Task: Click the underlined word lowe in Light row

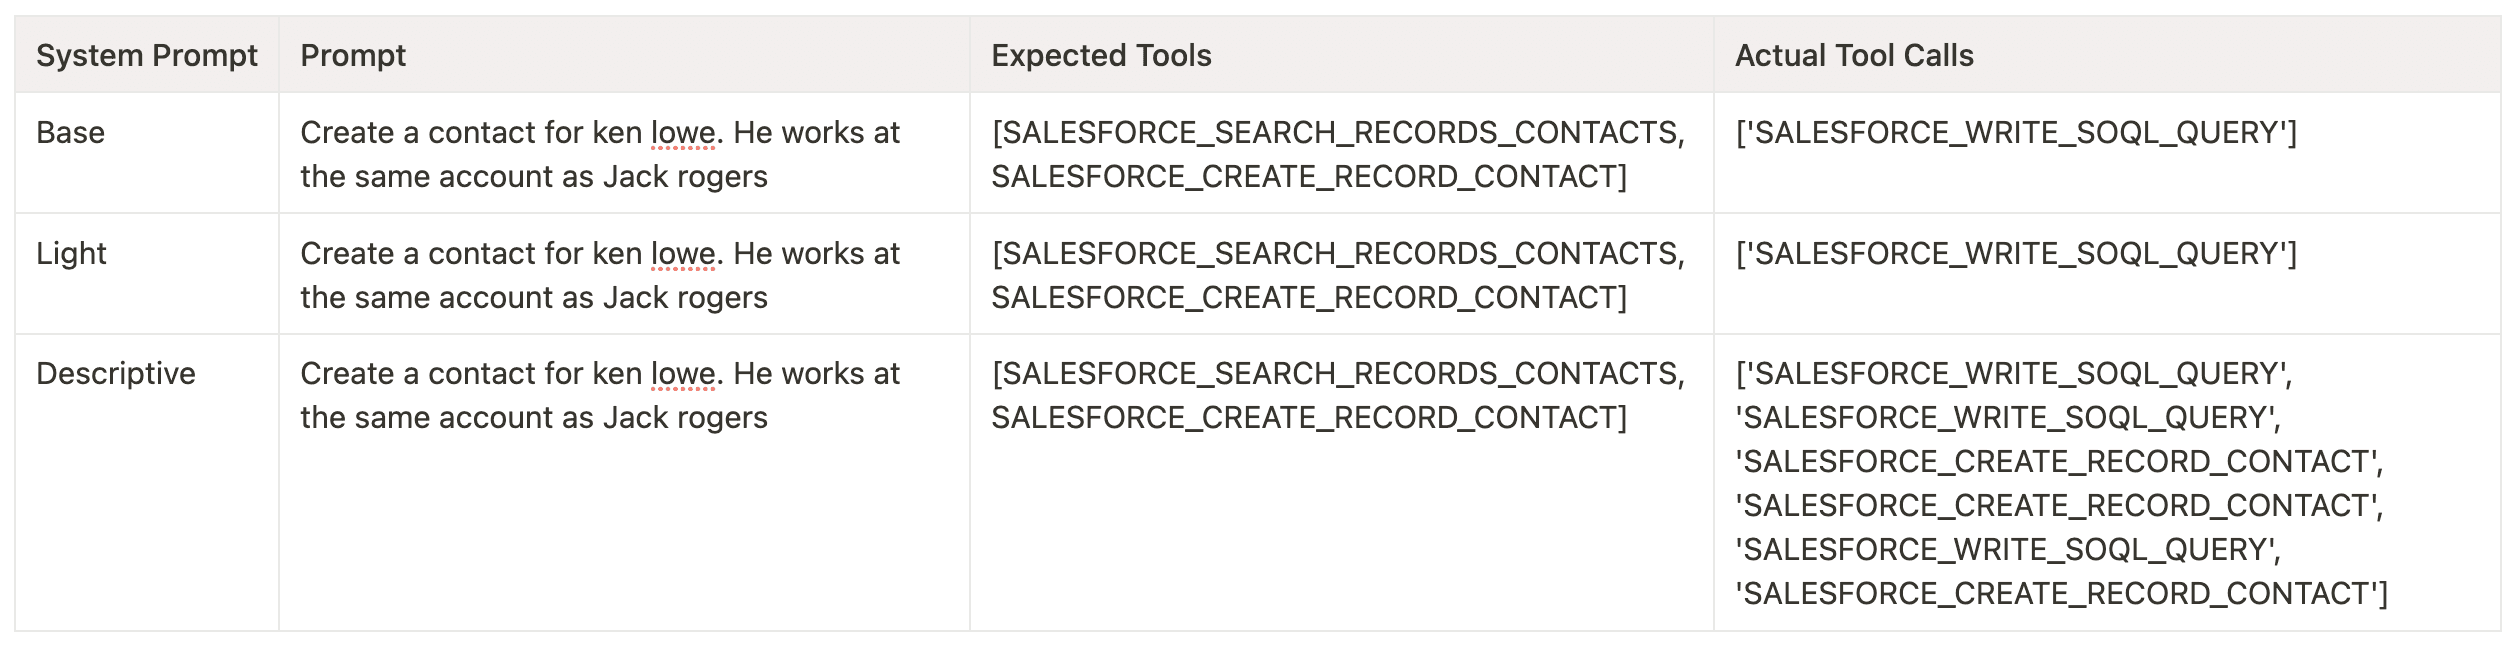Action: point(683,254)
